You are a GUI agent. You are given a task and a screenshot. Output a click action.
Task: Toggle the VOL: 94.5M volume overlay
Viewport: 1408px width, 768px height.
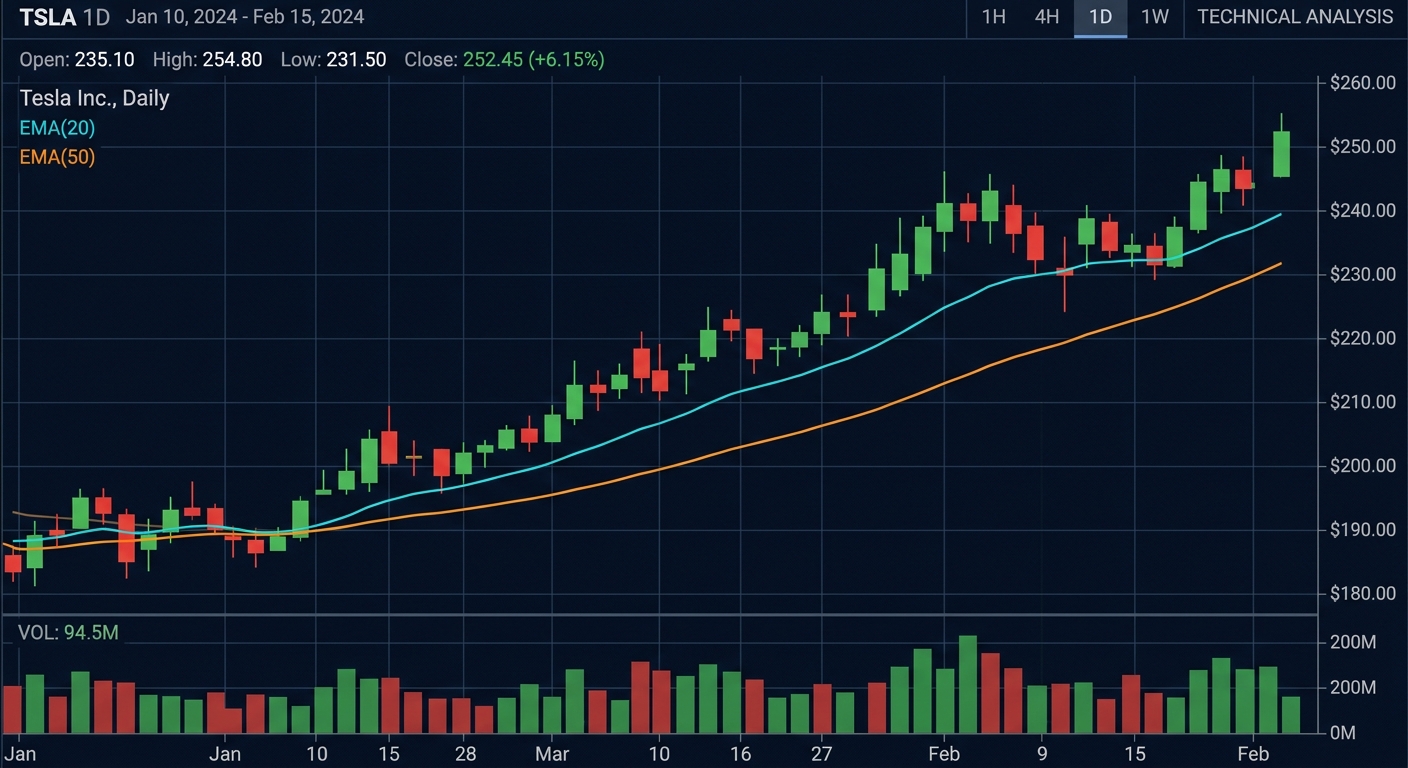[x=70, y=632]
